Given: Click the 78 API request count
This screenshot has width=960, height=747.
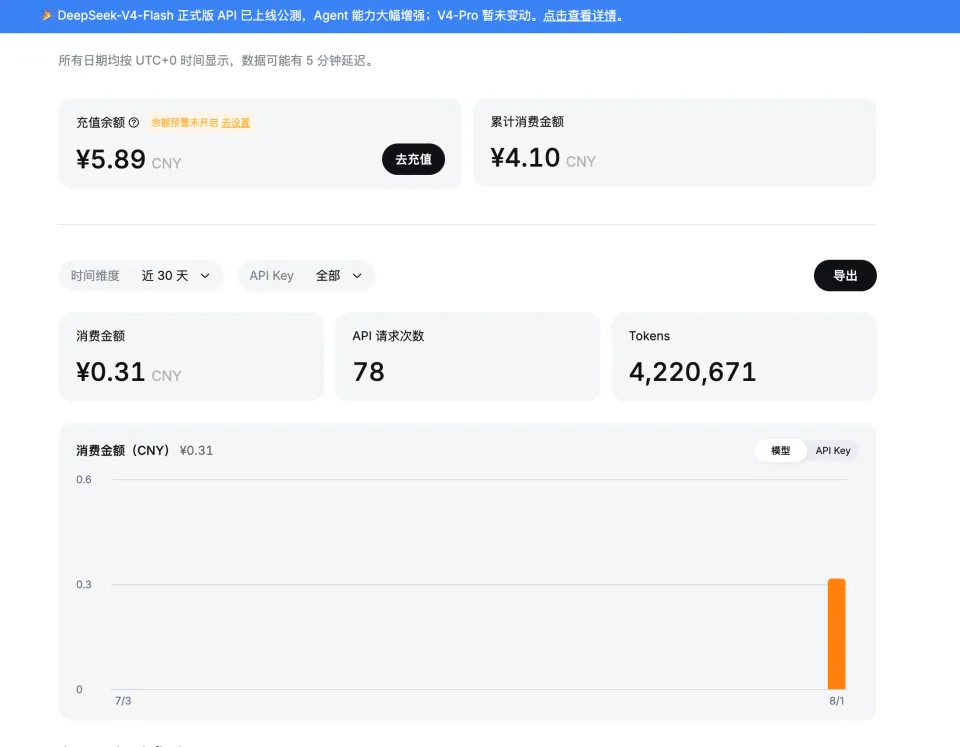Looking at the screenshot, I should pyautogui.click(x=369, y=372).
